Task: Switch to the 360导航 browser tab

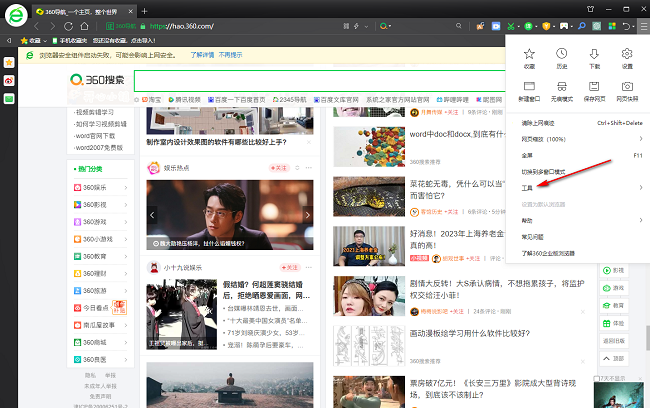Action: coord(84,12)
